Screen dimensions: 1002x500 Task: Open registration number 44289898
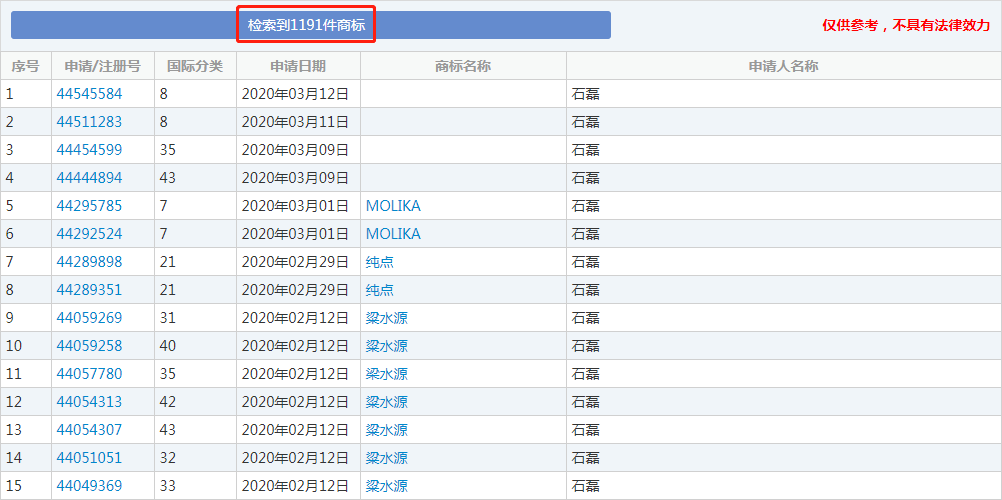click(x=89, y=262)
